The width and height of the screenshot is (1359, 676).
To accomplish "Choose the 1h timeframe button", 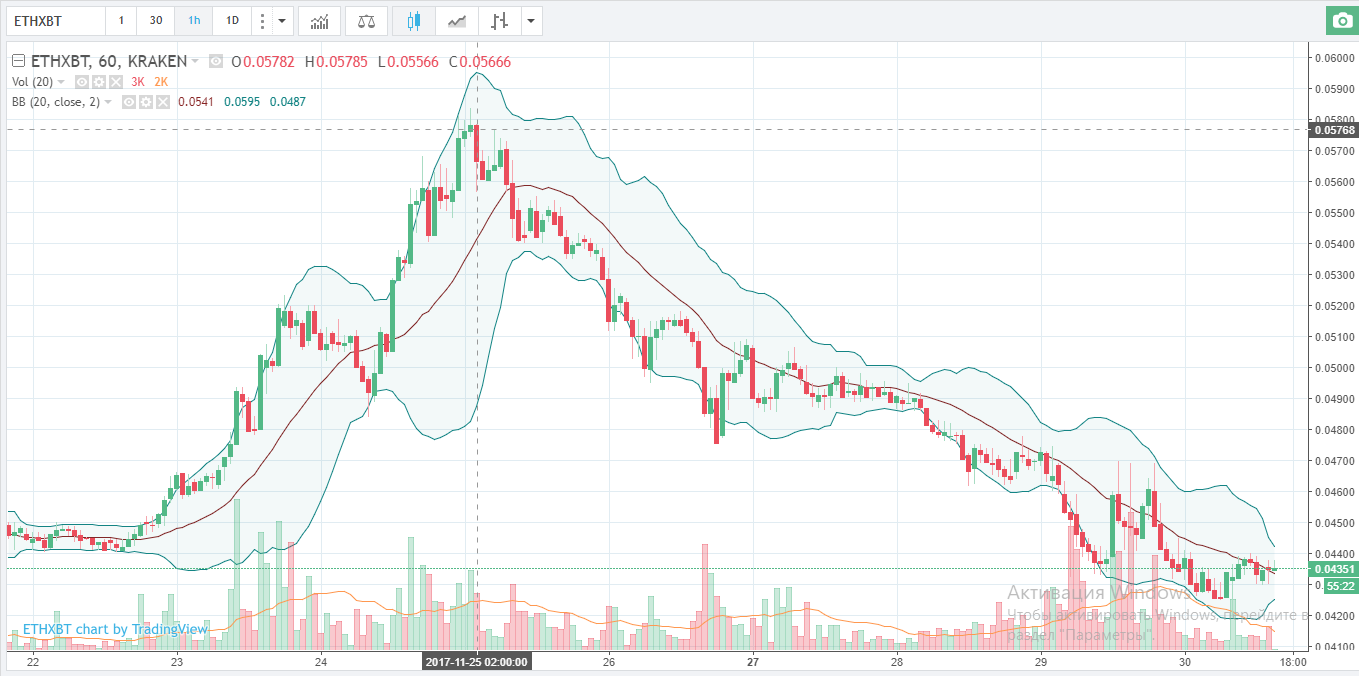I will [193, 20].
